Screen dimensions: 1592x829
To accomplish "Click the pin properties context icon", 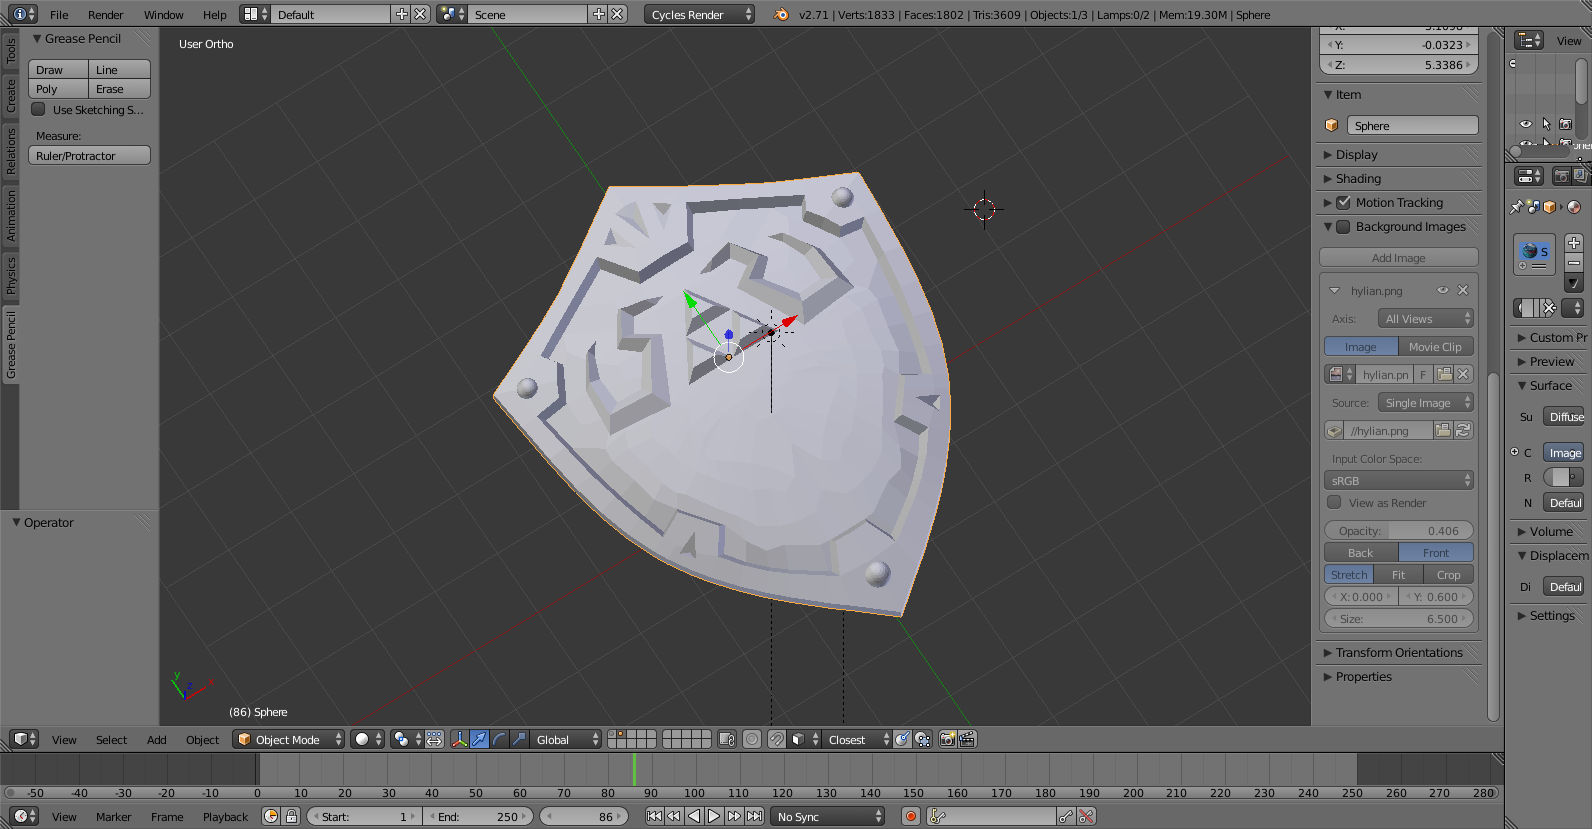I will (1517, 207).
